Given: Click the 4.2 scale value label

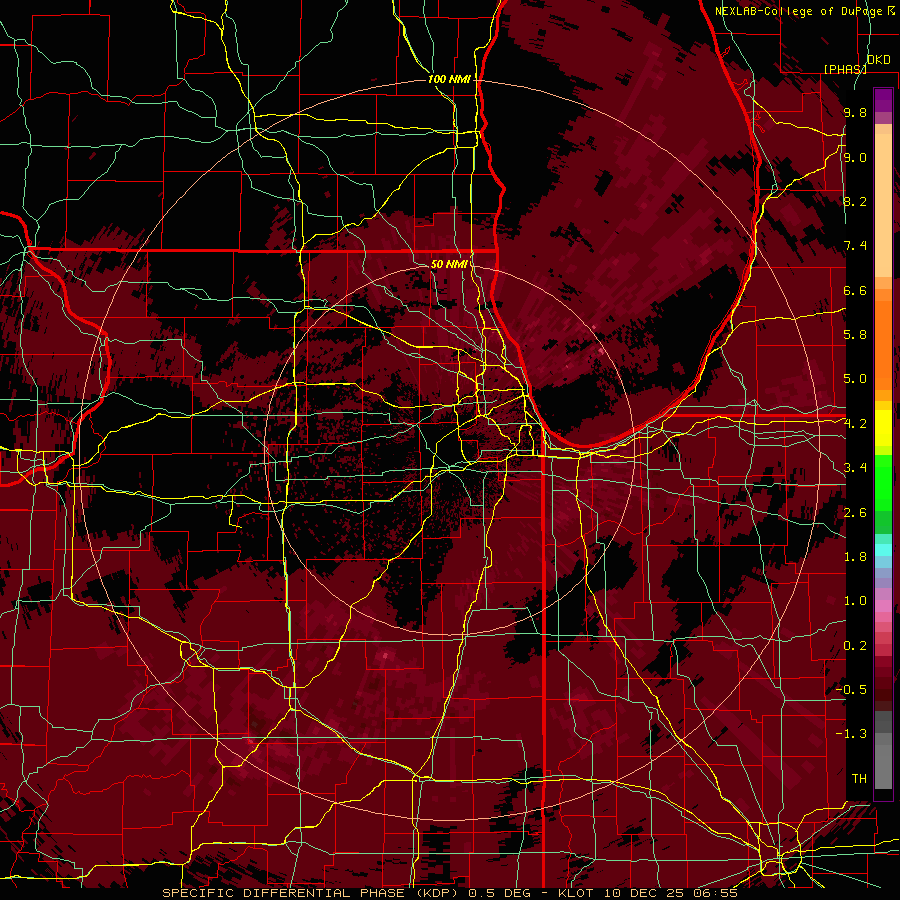Looking at the screenshot, I should pyautogui.click(x=855, y=424).
